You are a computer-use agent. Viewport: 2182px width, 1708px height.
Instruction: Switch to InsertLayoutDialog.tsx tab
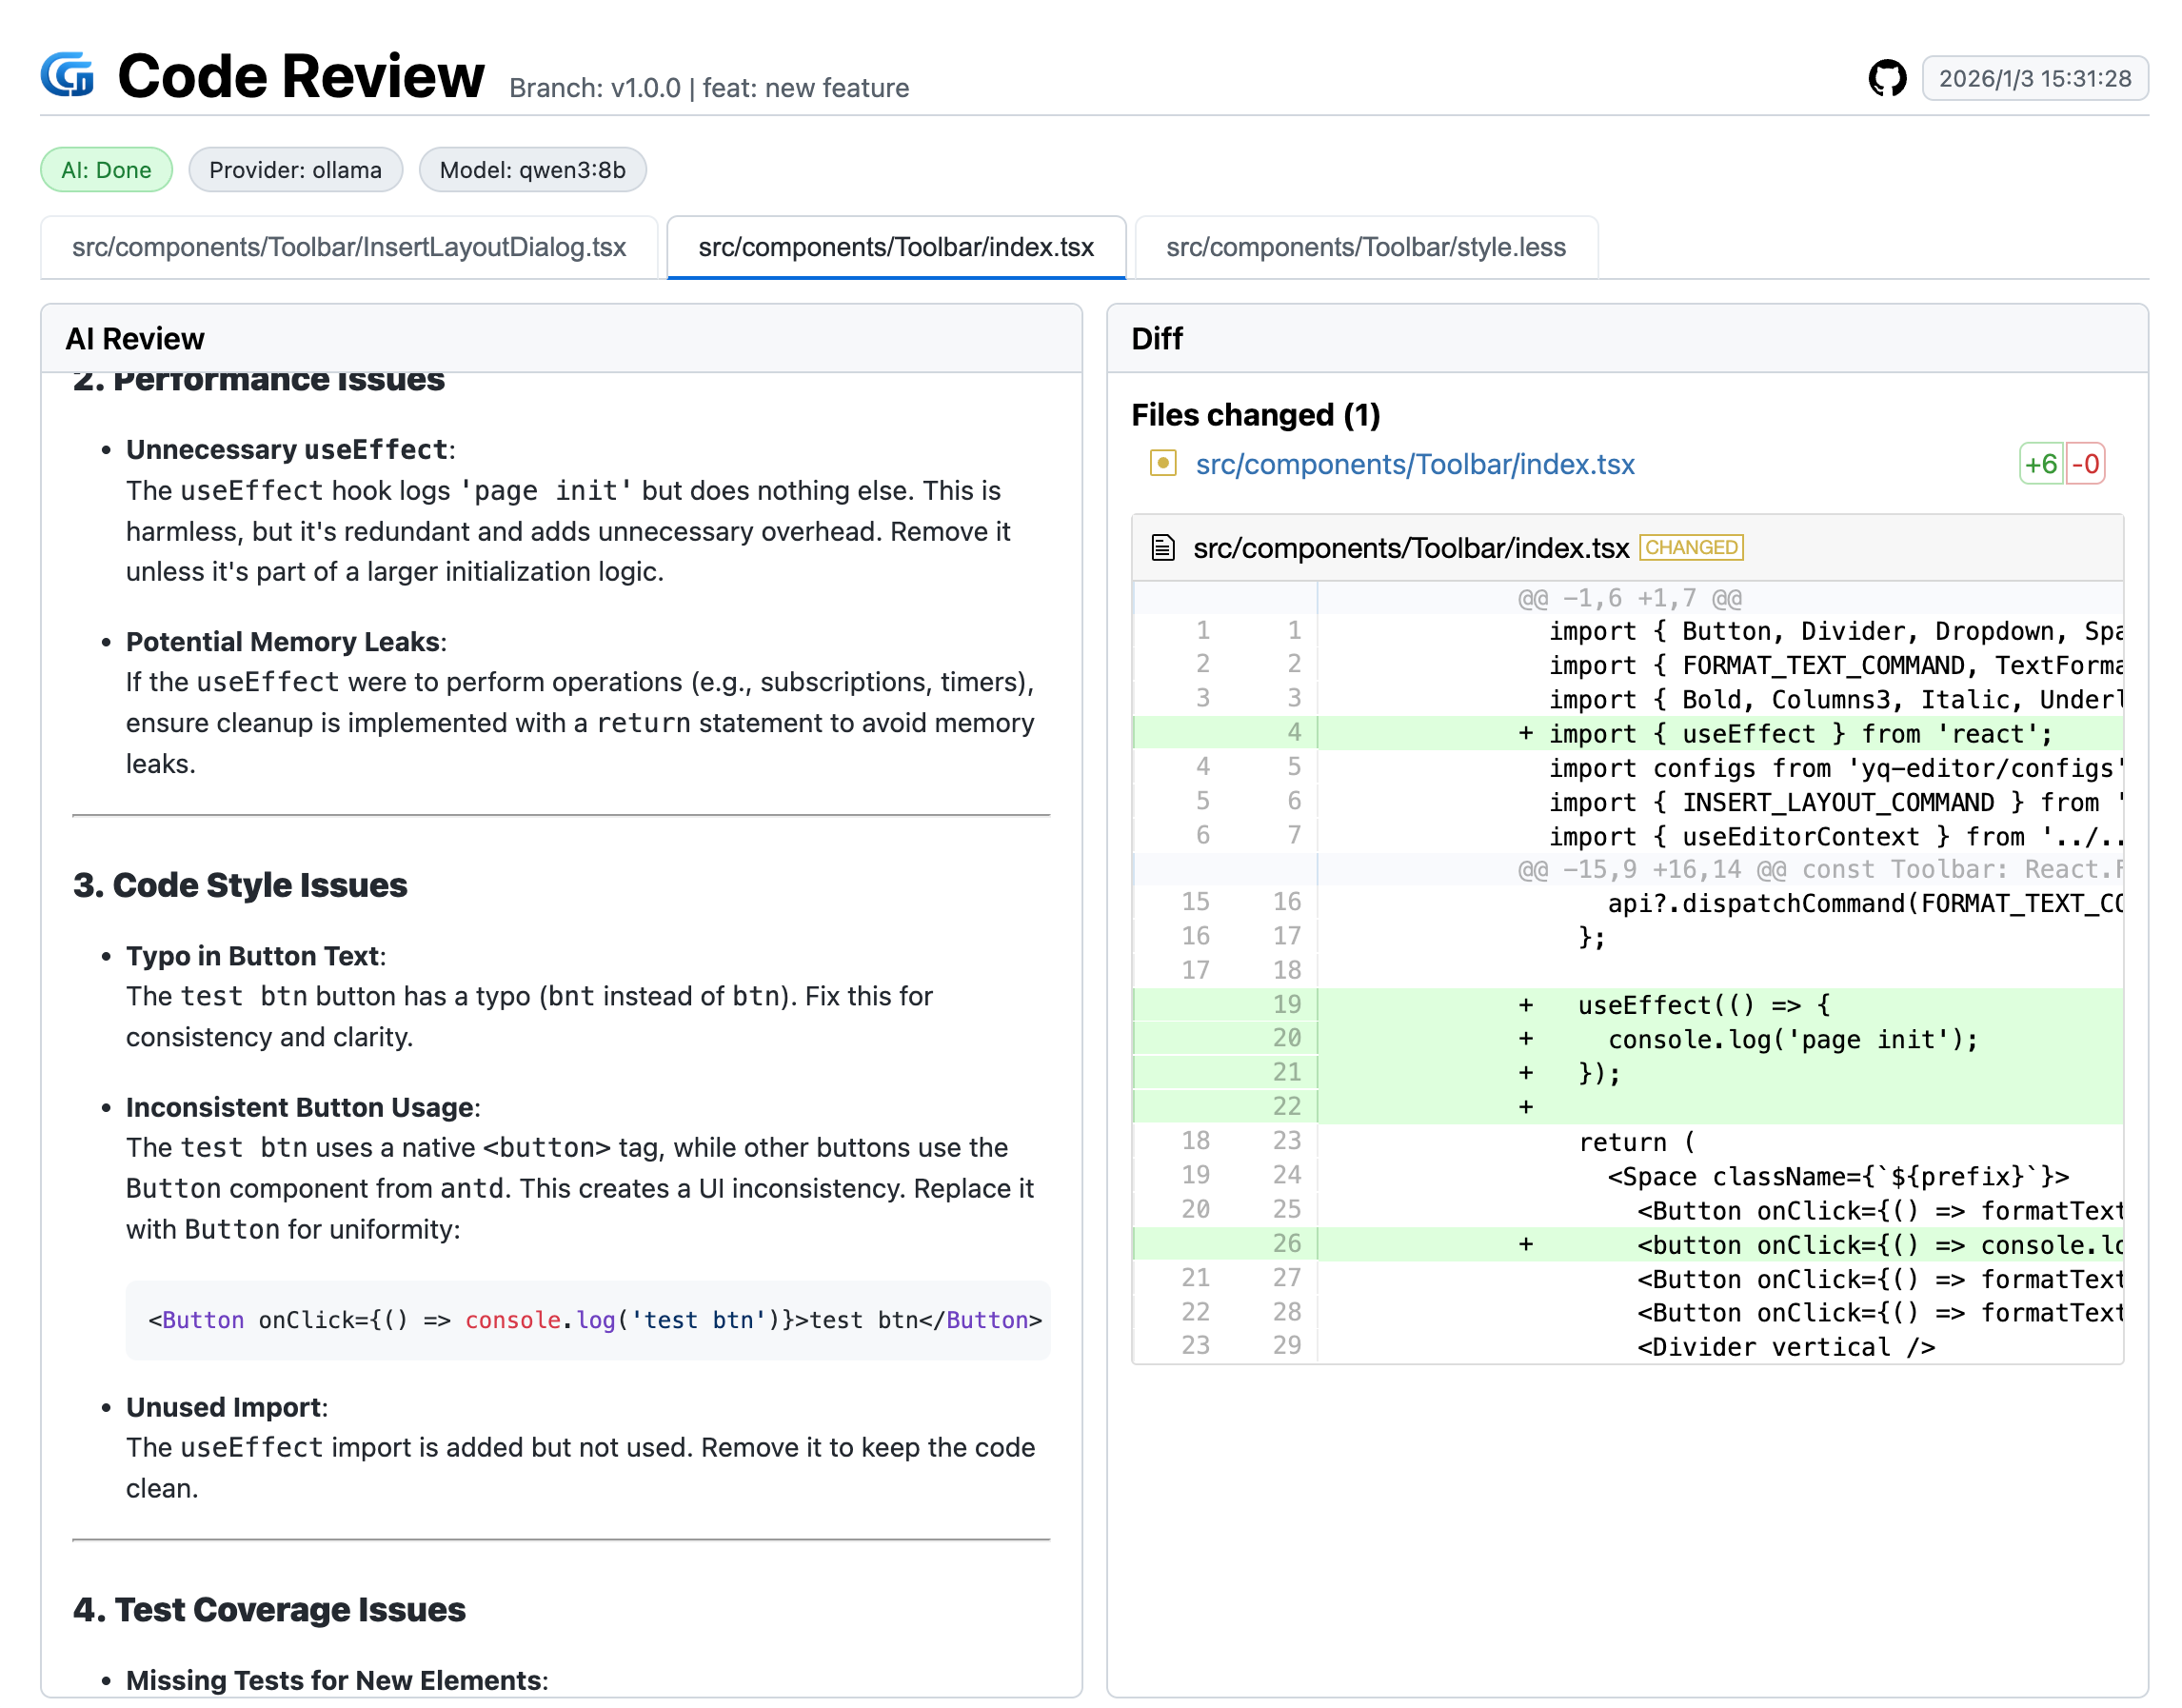349,247
